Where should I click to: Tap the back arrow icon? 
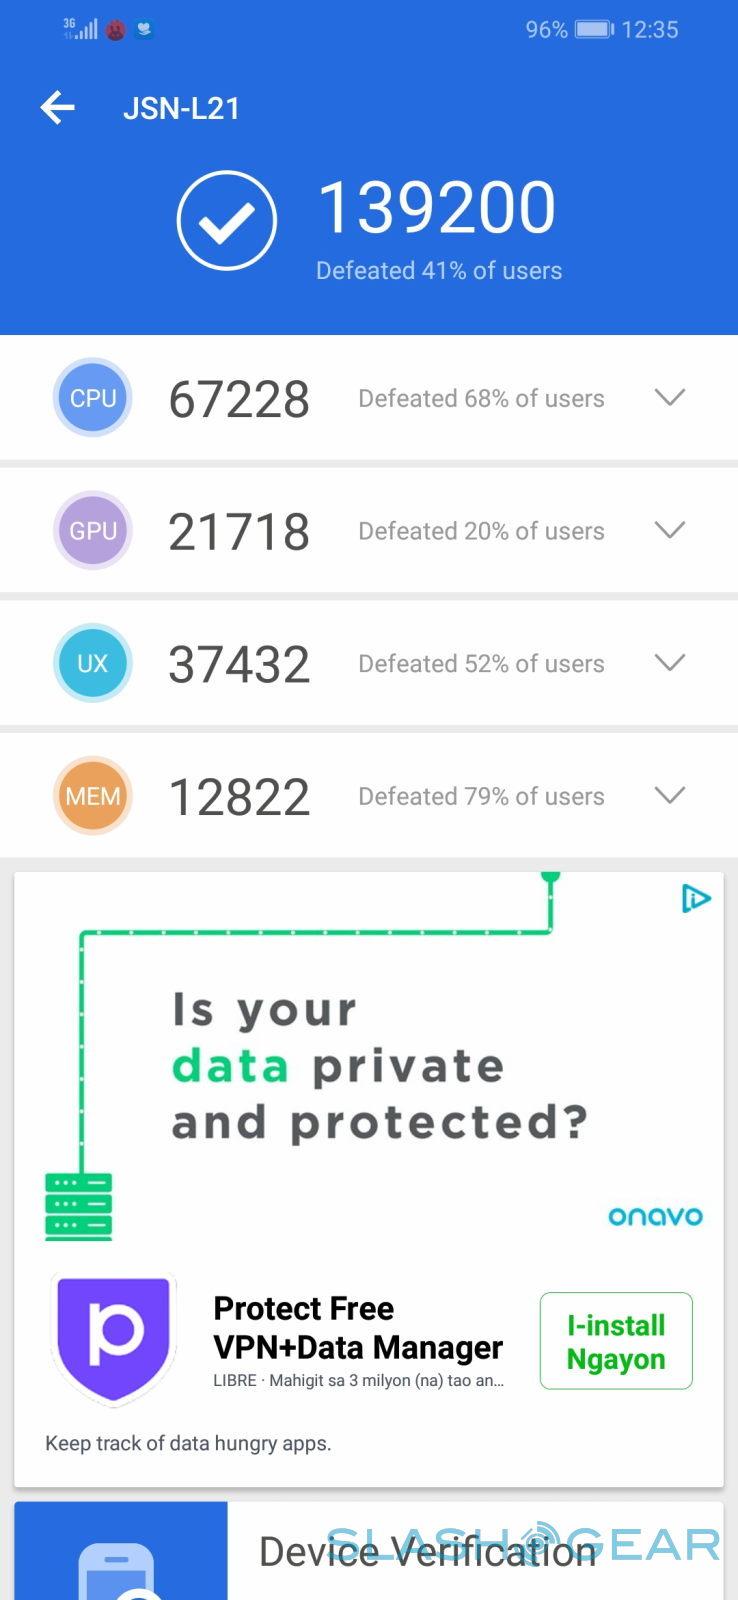[x=58, y=108]
